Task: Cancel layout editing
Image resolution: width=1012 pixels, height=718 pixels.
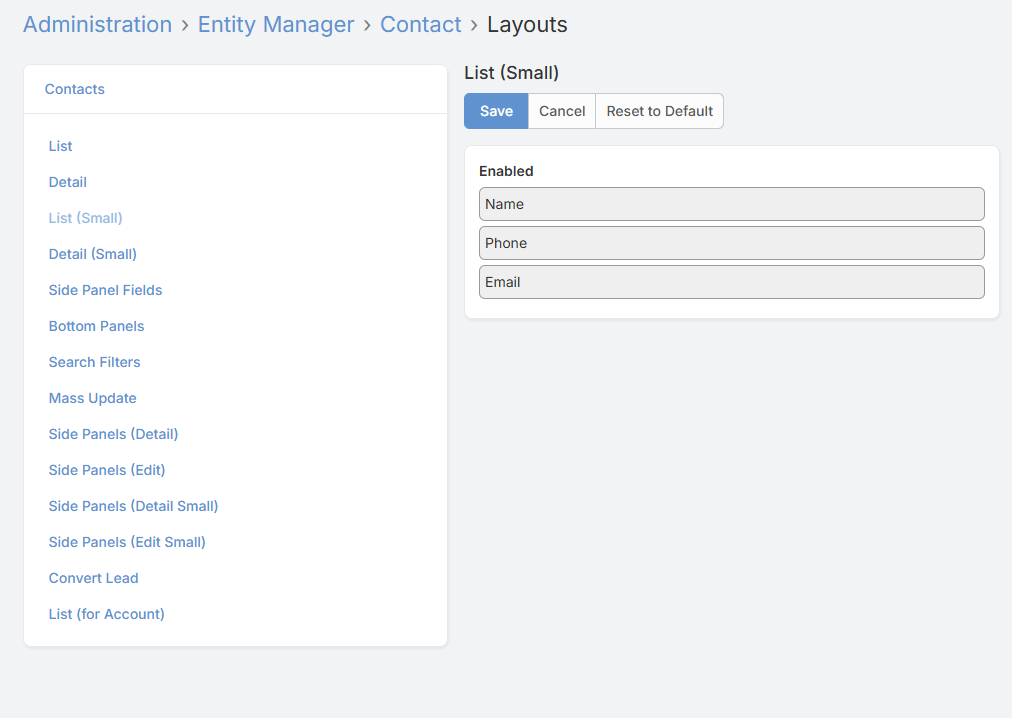Action: point(562,111)
